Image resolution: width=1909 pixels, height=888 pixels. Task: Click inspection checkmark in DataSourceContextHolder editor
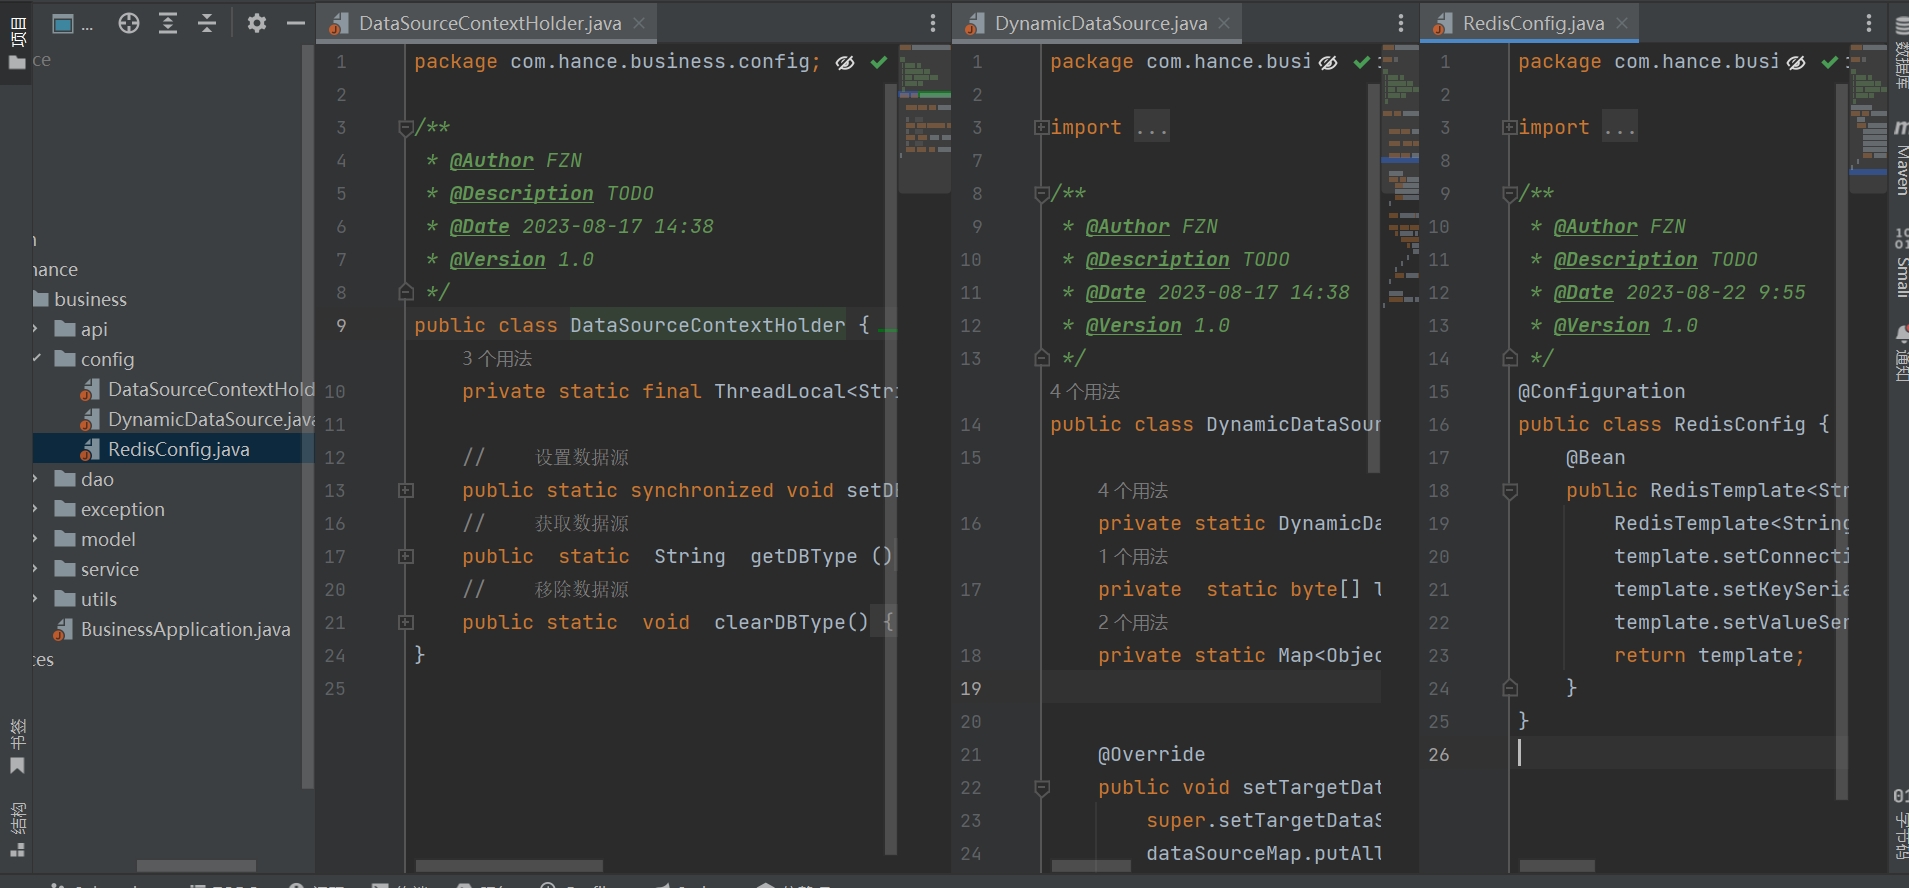[878, 62]
